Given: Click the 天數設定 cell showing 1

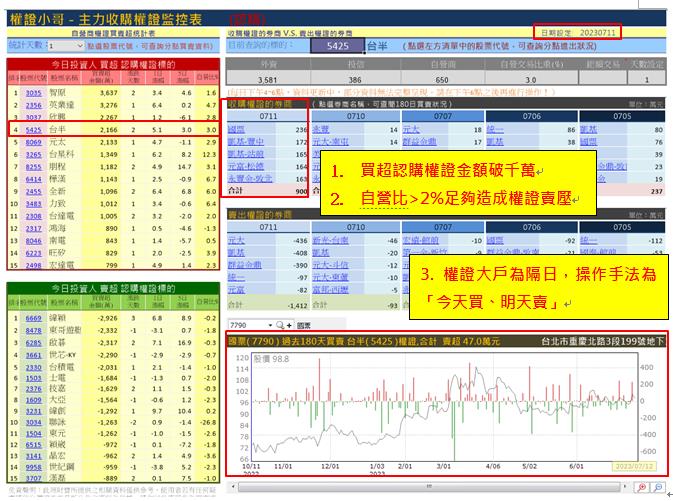Looking at the screenshot, I should pos(646,79).
